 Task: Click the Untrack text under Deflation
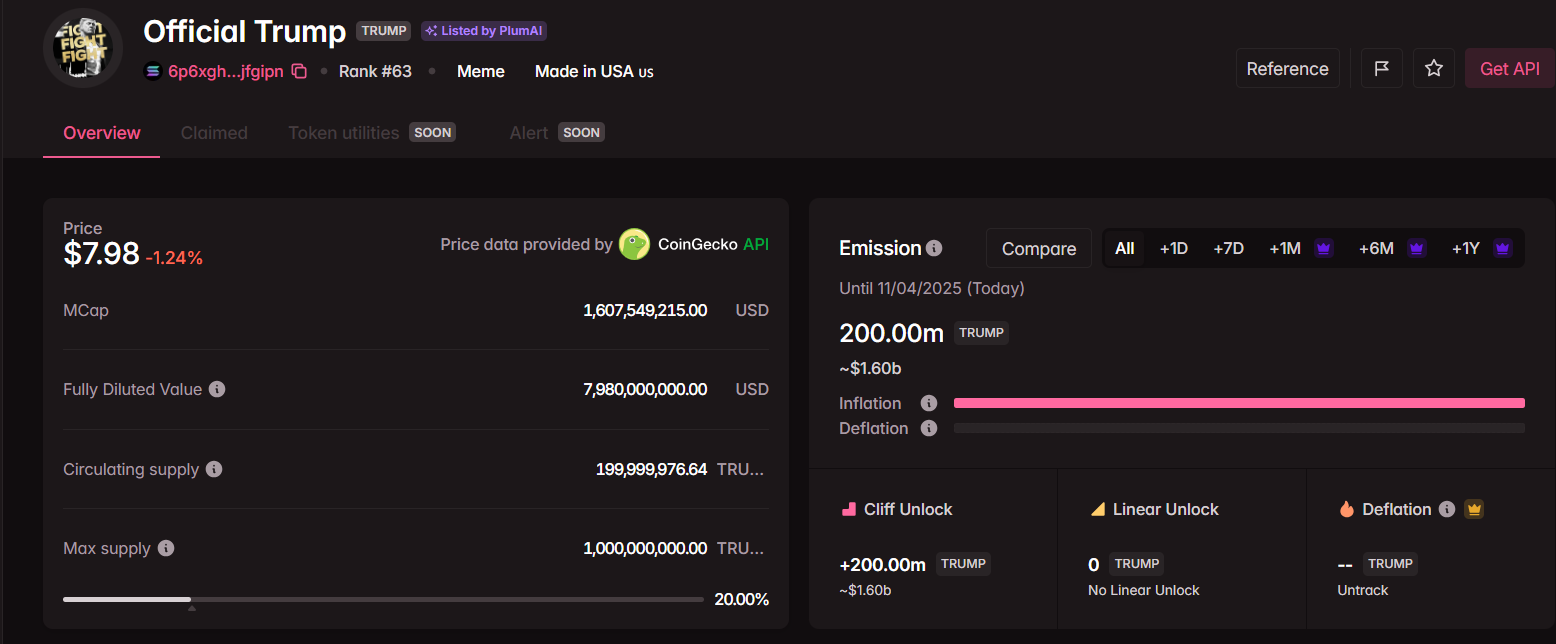coord(1363,590)
